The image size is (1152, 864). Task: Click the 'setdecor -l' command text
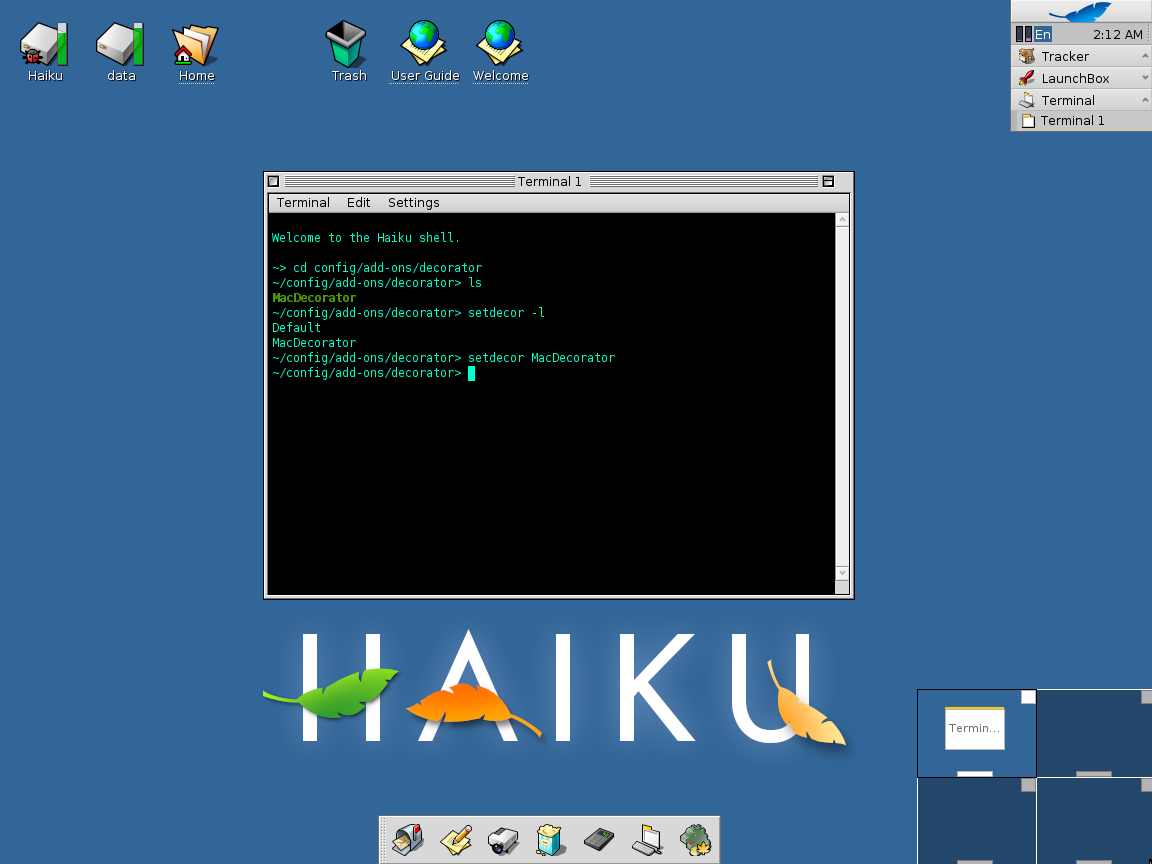click(506, 313)
